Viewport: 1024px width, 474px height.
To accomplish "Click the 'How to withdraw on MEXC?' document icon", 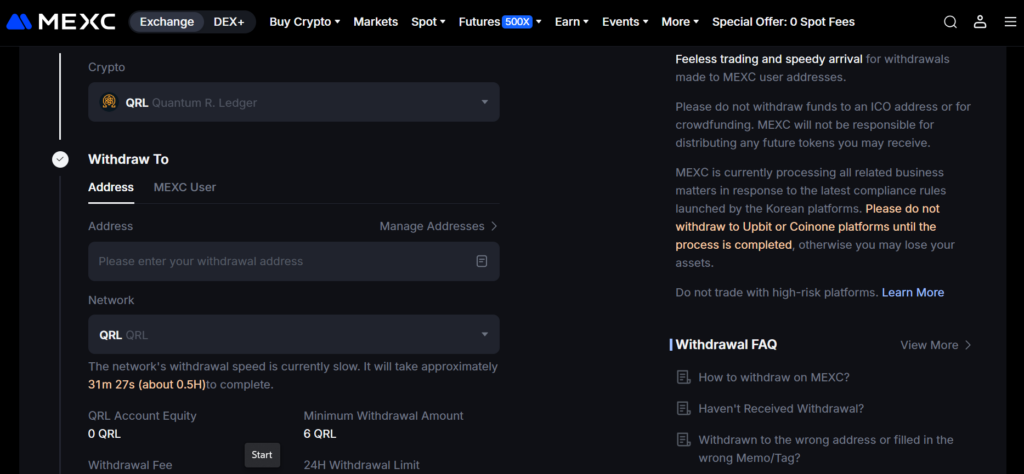I will point(683,377).
